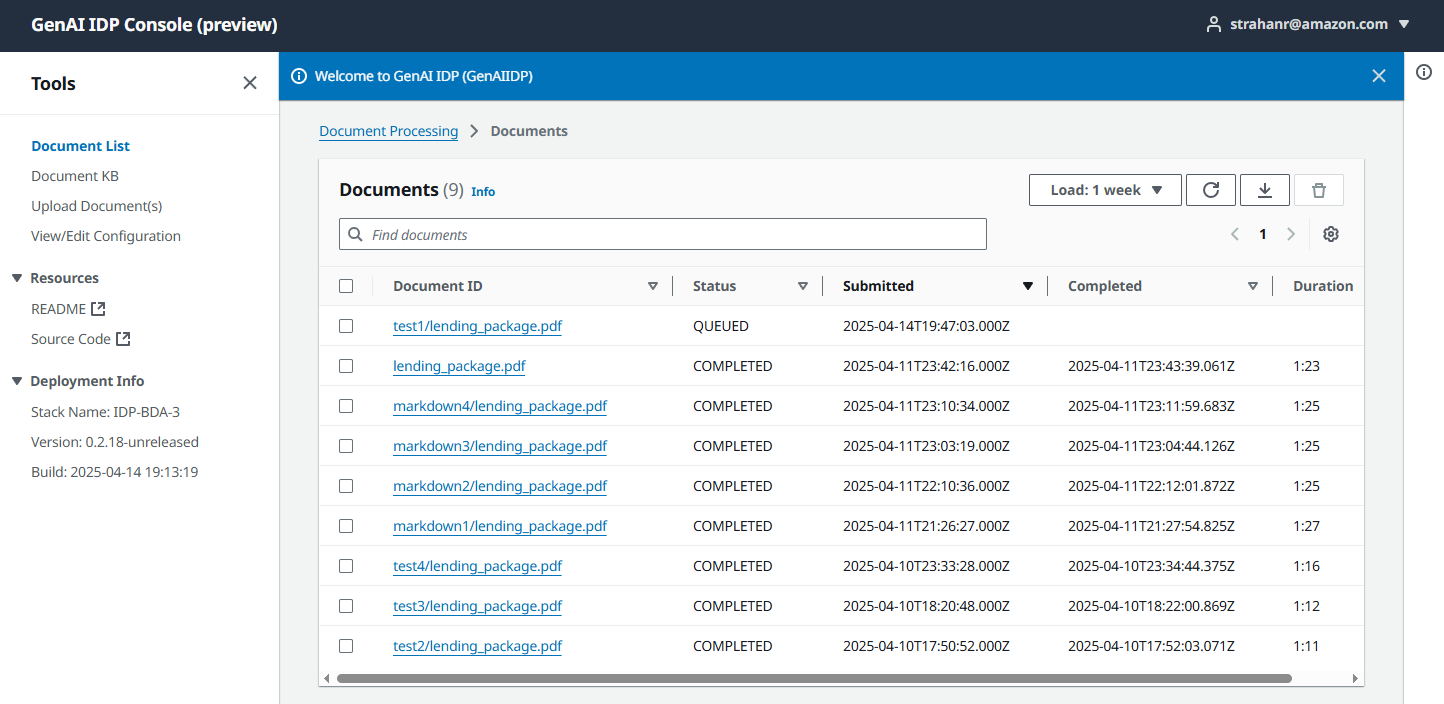Open the help panel info icon top right
This screenshot has height=704, width=1444.
point(1424,72)
